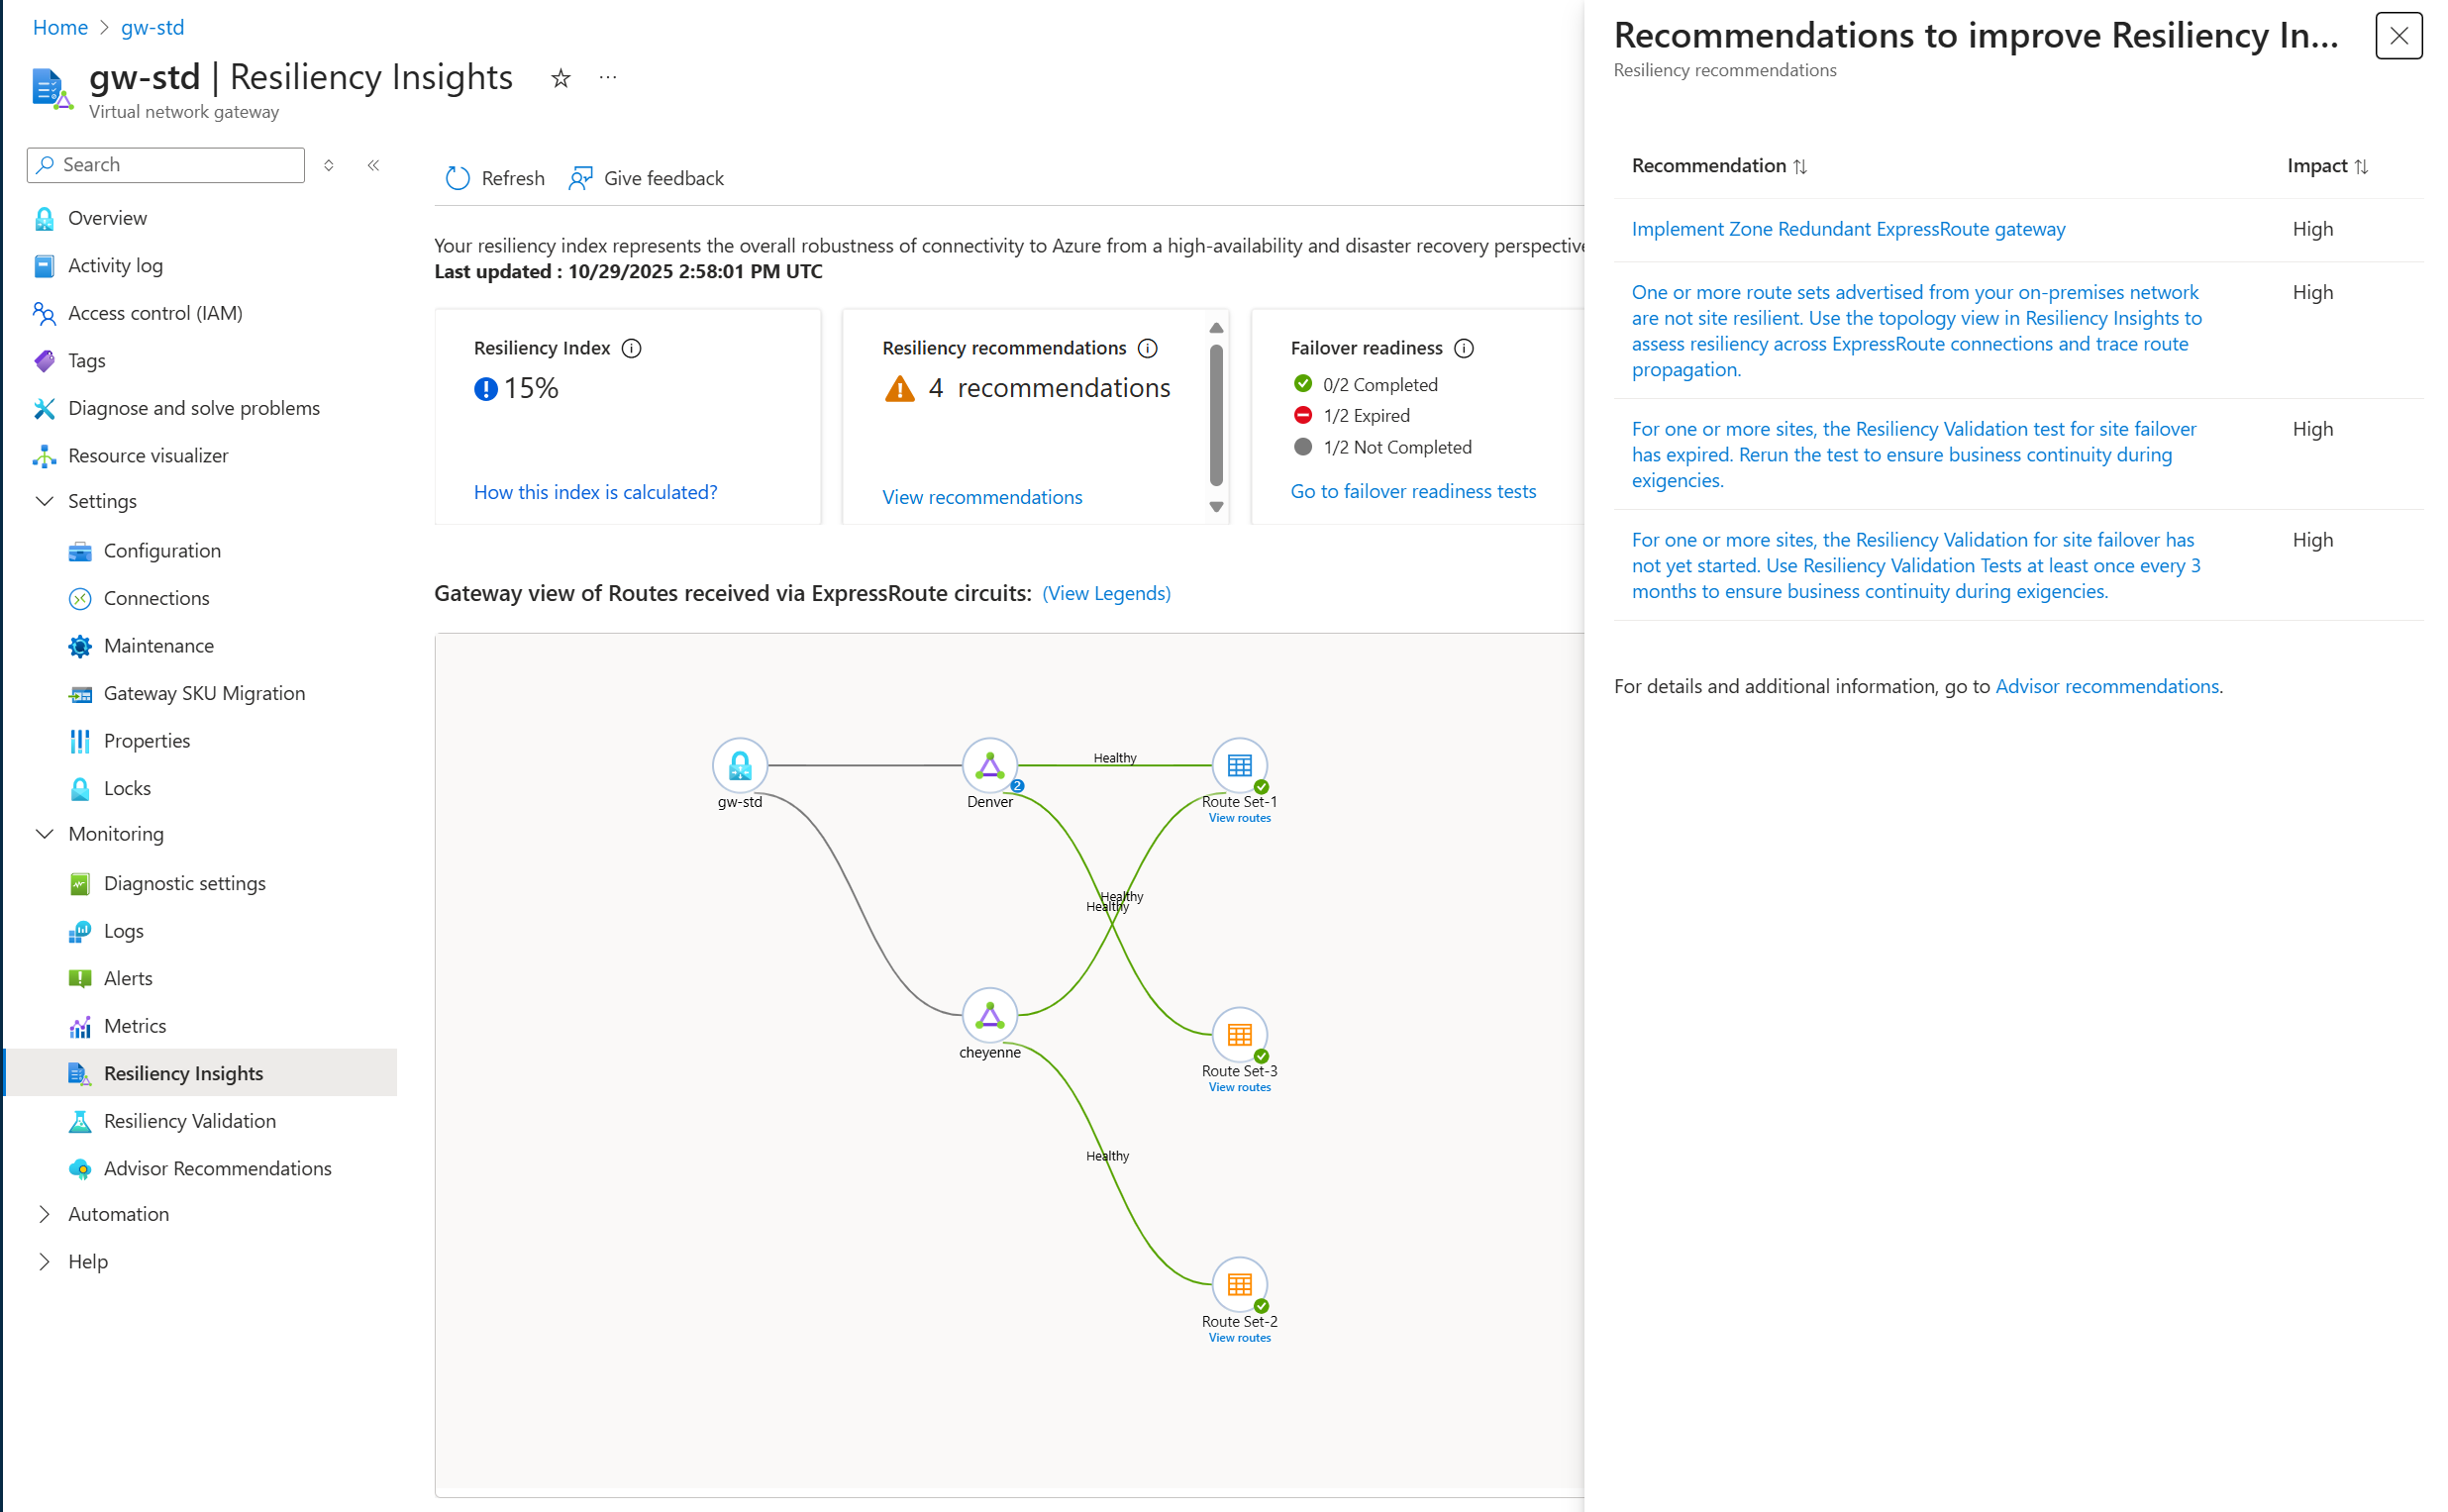Click the View recommendations link

[982, 497]
